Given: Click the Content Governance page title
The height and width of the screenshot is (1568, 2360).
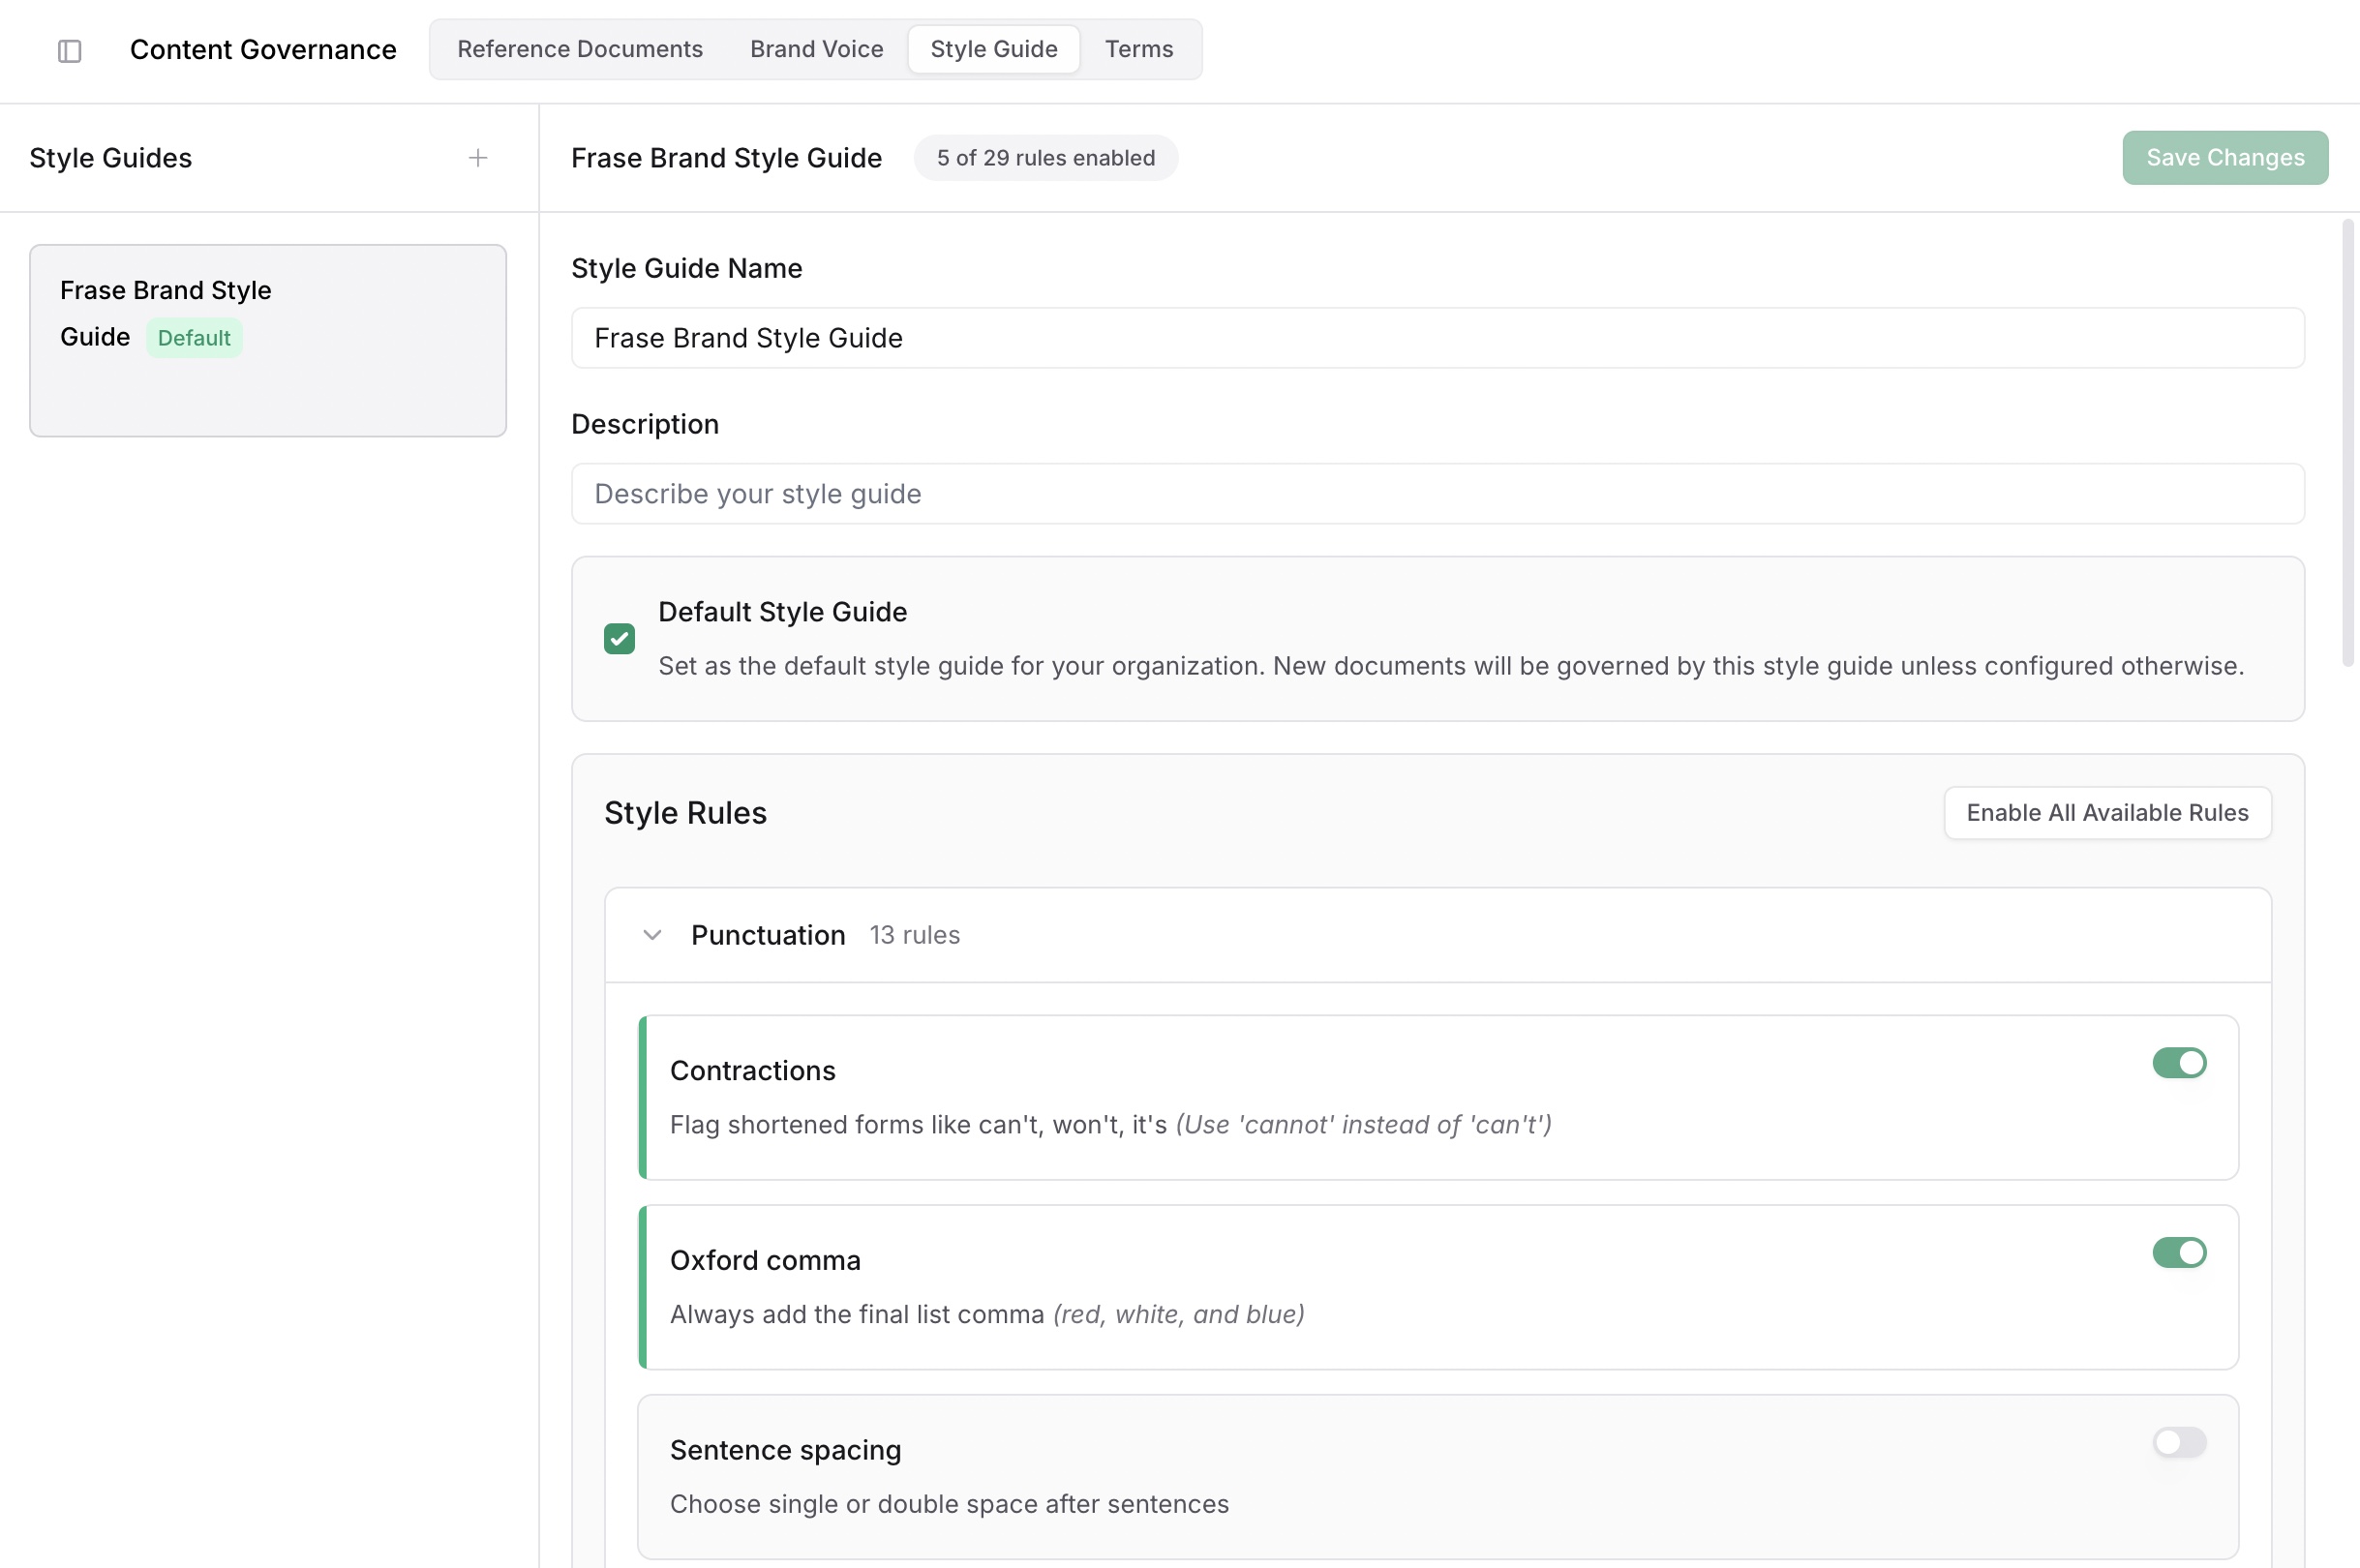Looking at the screenshot, I should click(263, 50).
